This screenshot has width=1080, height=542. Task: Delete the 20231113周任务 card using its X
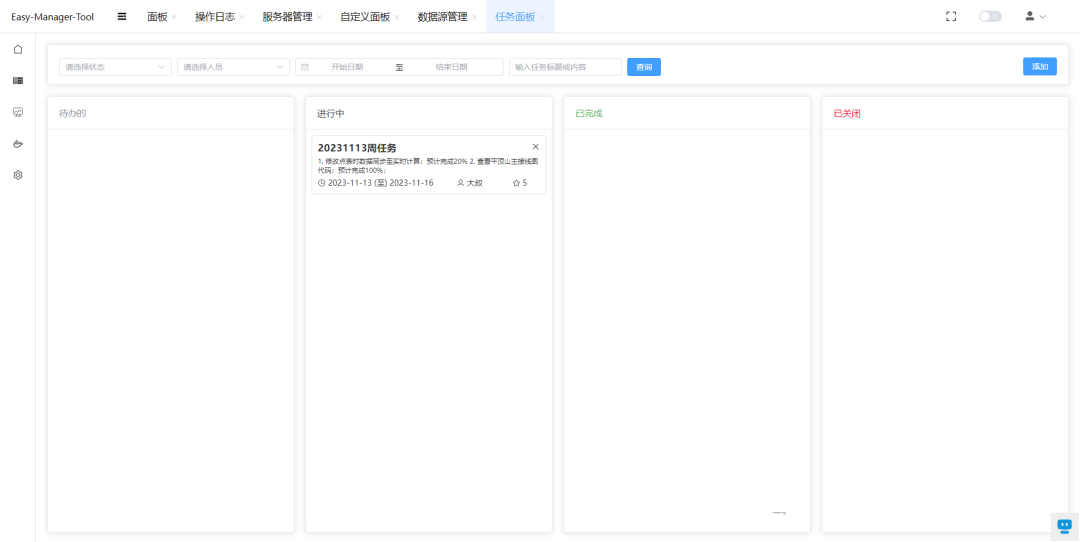click(x=535, y=147)
